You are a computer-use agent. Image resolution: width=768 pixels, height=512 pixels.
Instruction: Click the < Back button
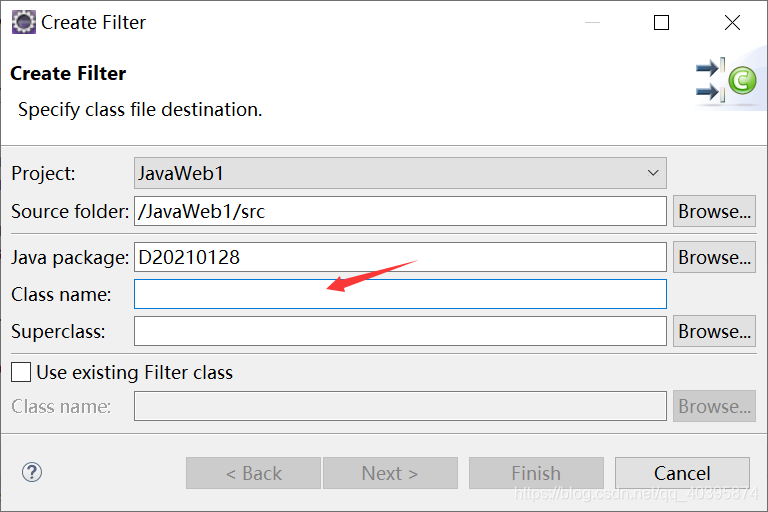[x=253, y=473]
